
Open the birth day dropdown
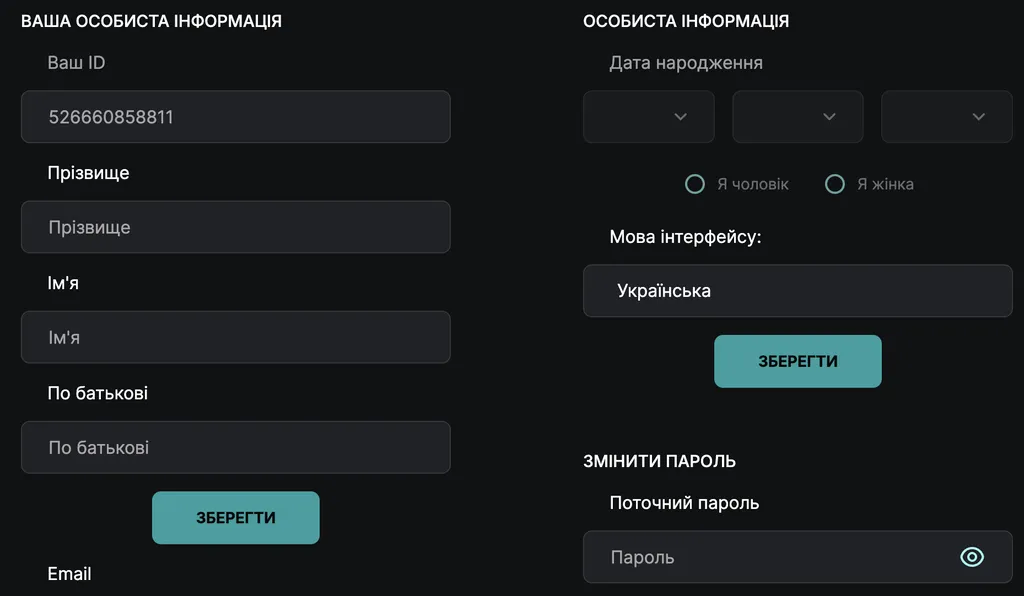[648, 117]
